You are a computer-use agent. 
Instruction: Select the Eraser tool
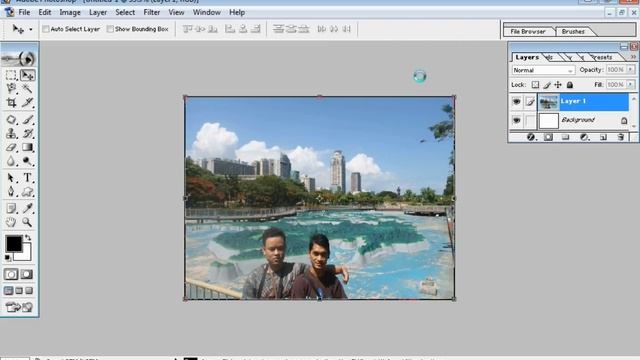tap(11, 147)
